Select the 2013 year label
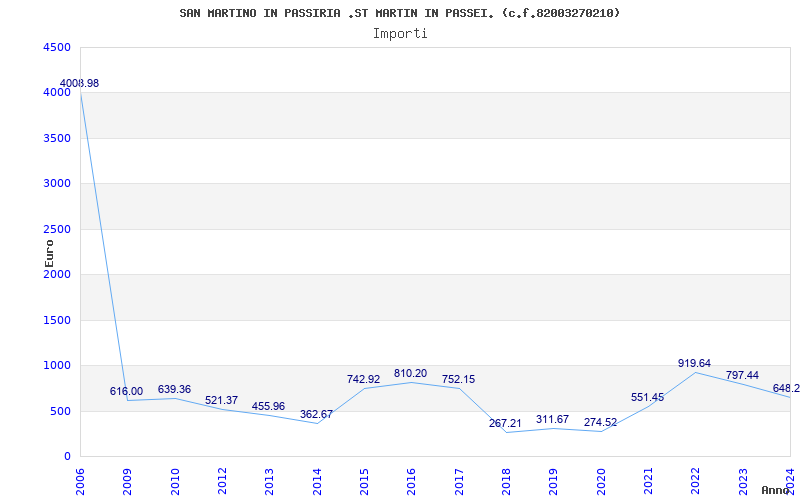 coord(269,481)
